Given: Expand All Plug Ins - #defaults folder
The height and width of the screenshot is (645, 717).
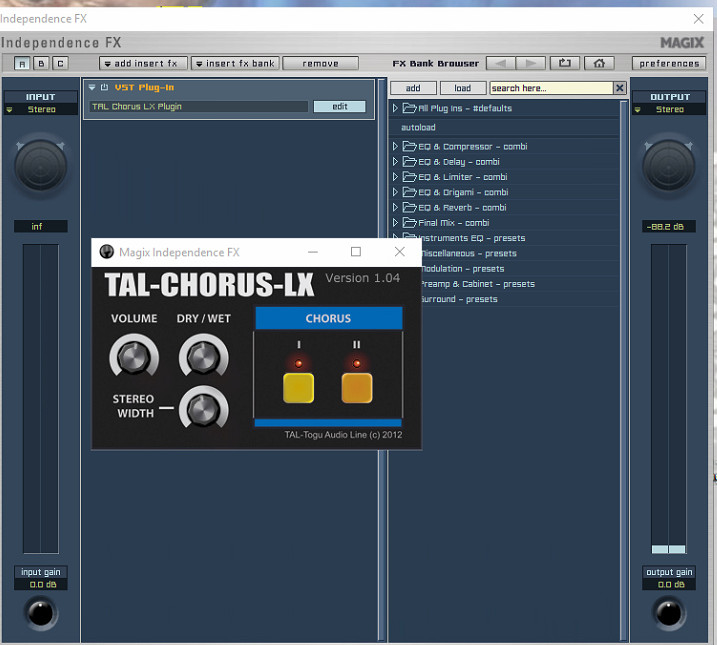Looking at the screenshot, I should click(396, 108).
